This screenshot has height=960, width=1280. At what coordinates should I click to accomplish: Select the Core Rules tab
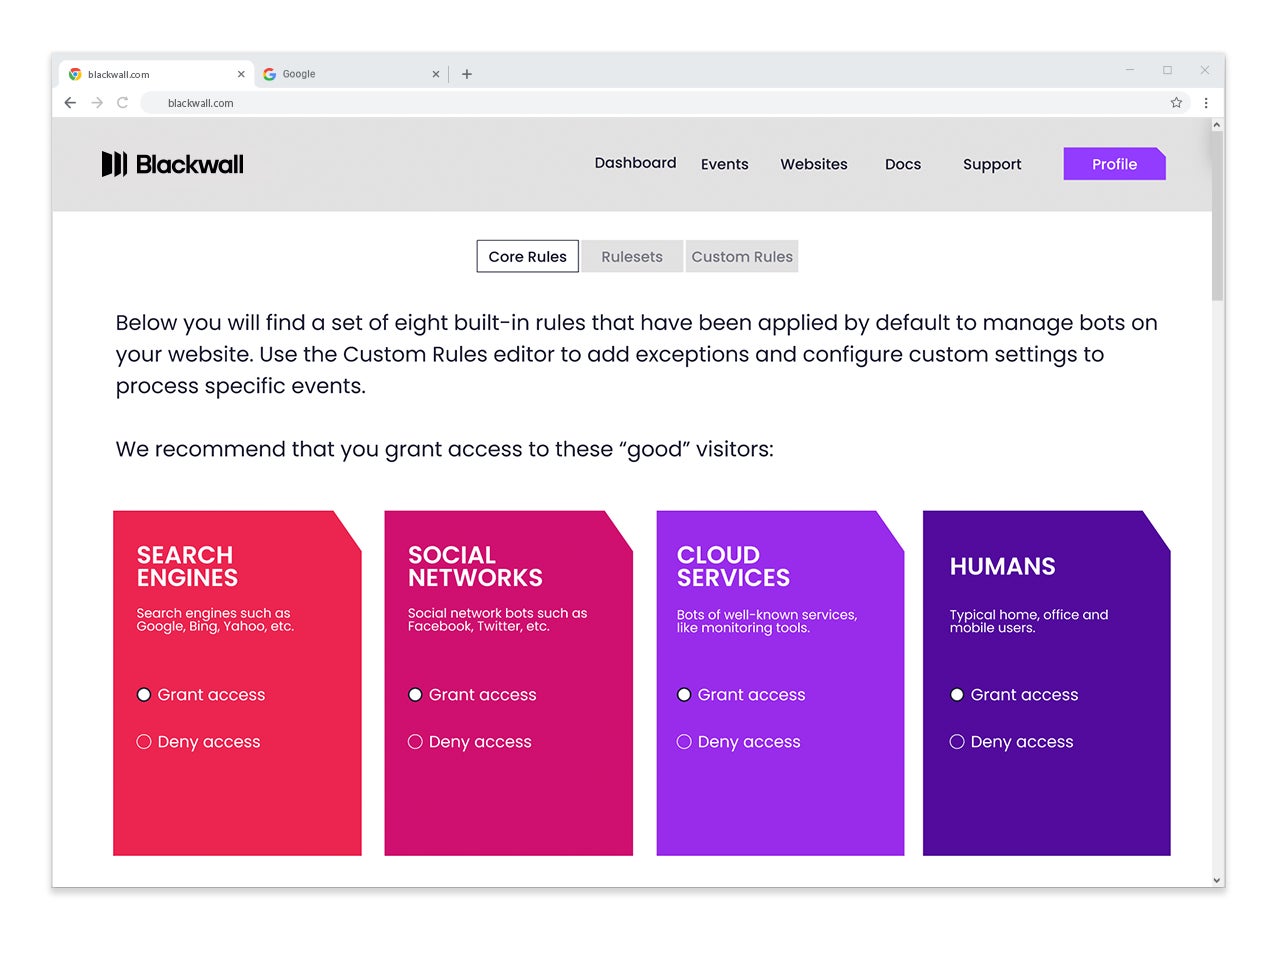point(527,256)
